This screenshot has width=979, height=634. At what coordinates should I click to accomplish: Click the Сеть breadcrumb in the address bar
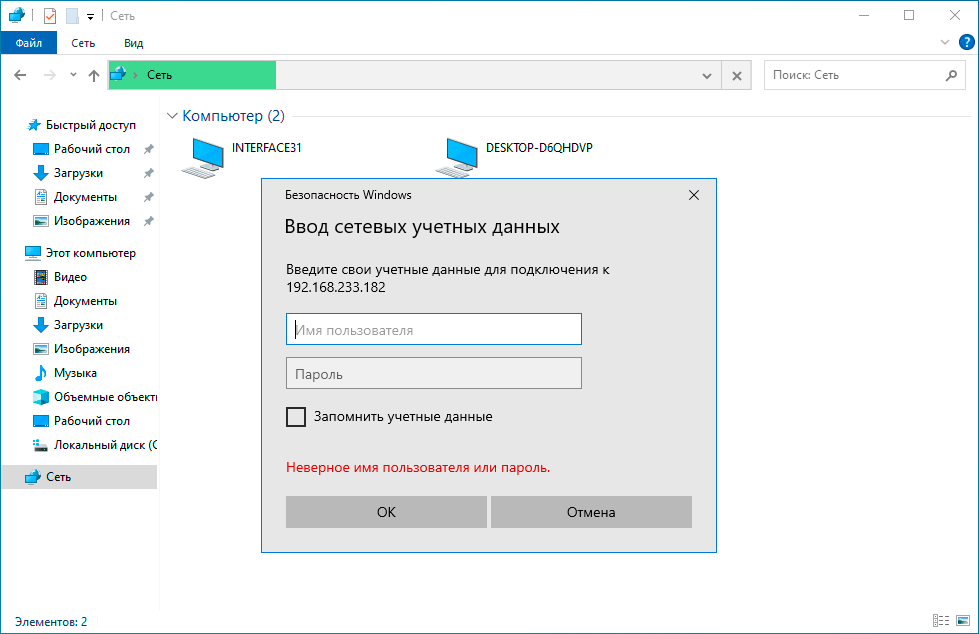click(x=159, y=75)
